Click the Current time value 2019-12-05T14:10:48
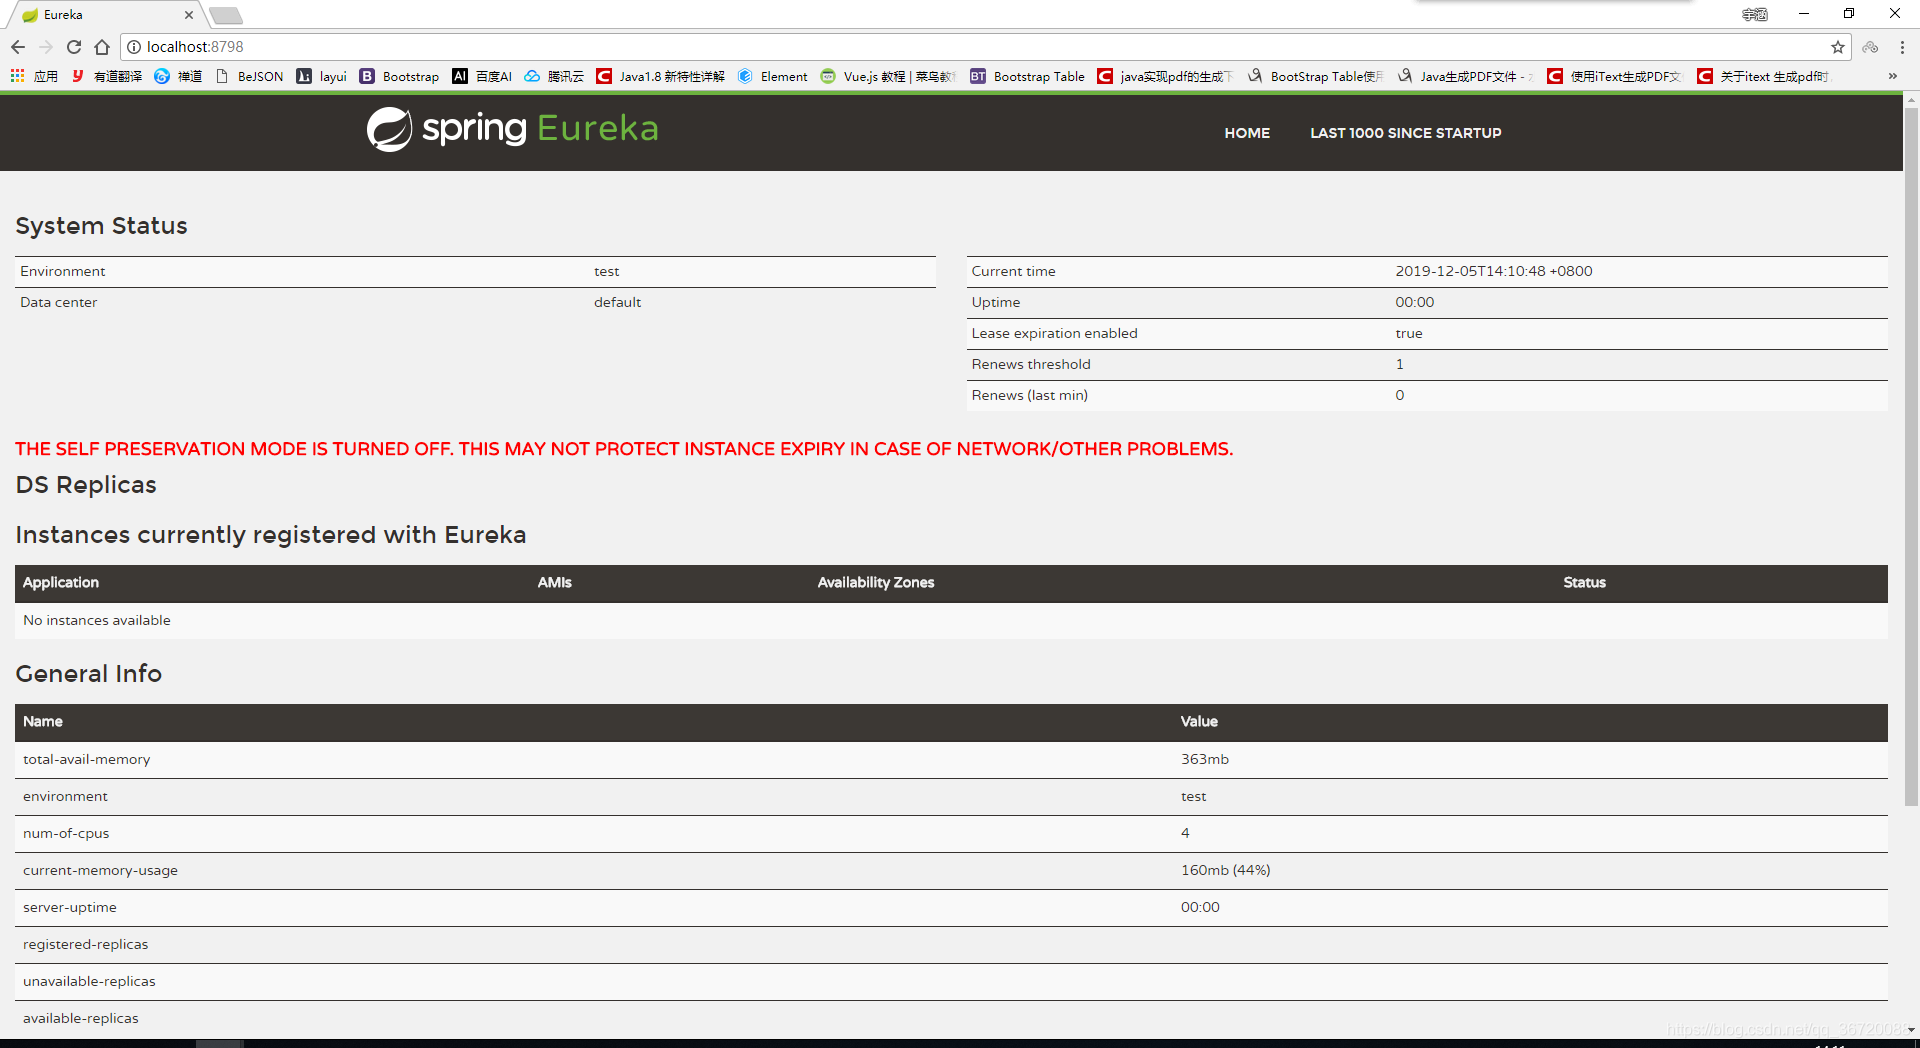Screen dimensions: 1920x1048 coord(1494,272)
